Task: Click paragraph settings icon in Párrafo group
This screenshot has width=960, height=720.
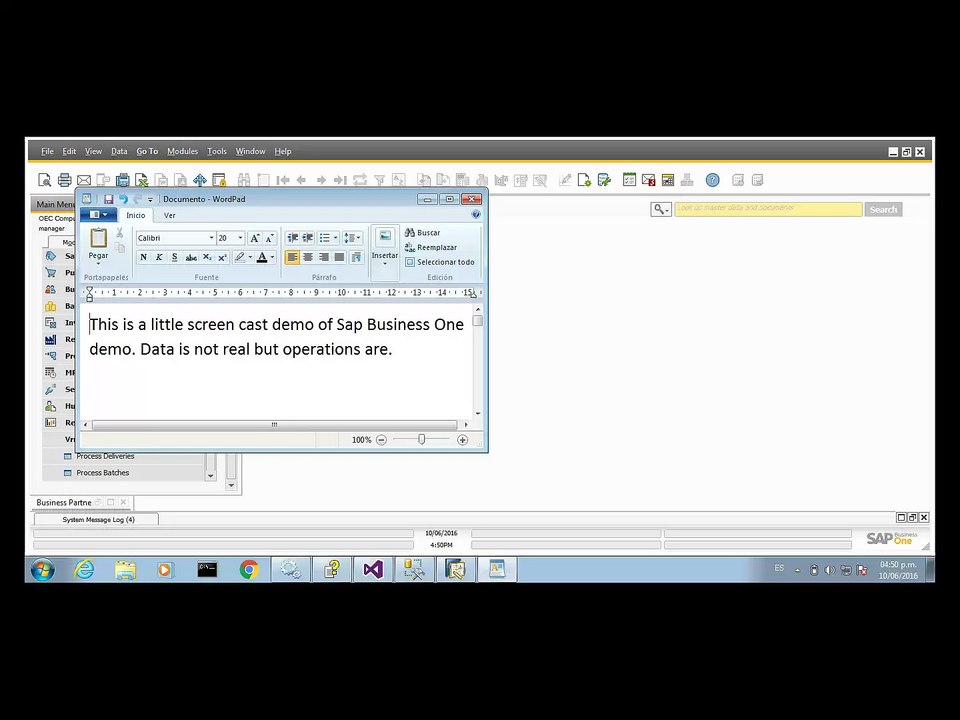Action: [x=356, y=257]
